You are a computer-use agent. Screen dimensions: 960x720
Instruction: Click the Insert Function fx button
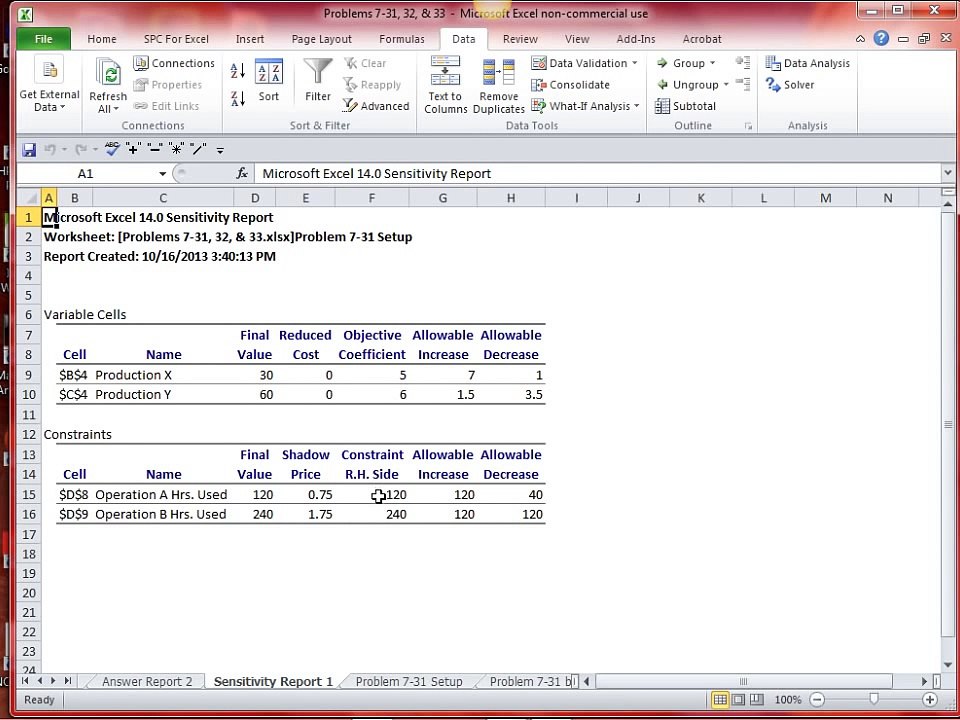point(242,173)
